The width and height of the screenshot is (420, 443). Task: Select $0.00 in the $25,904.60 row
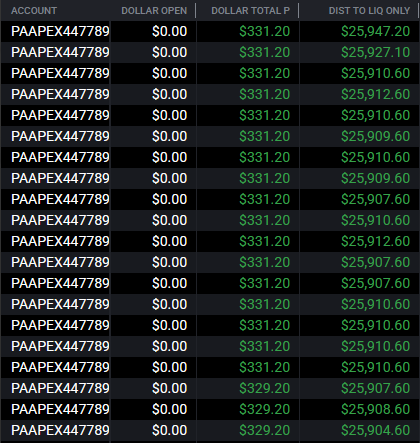170,430
